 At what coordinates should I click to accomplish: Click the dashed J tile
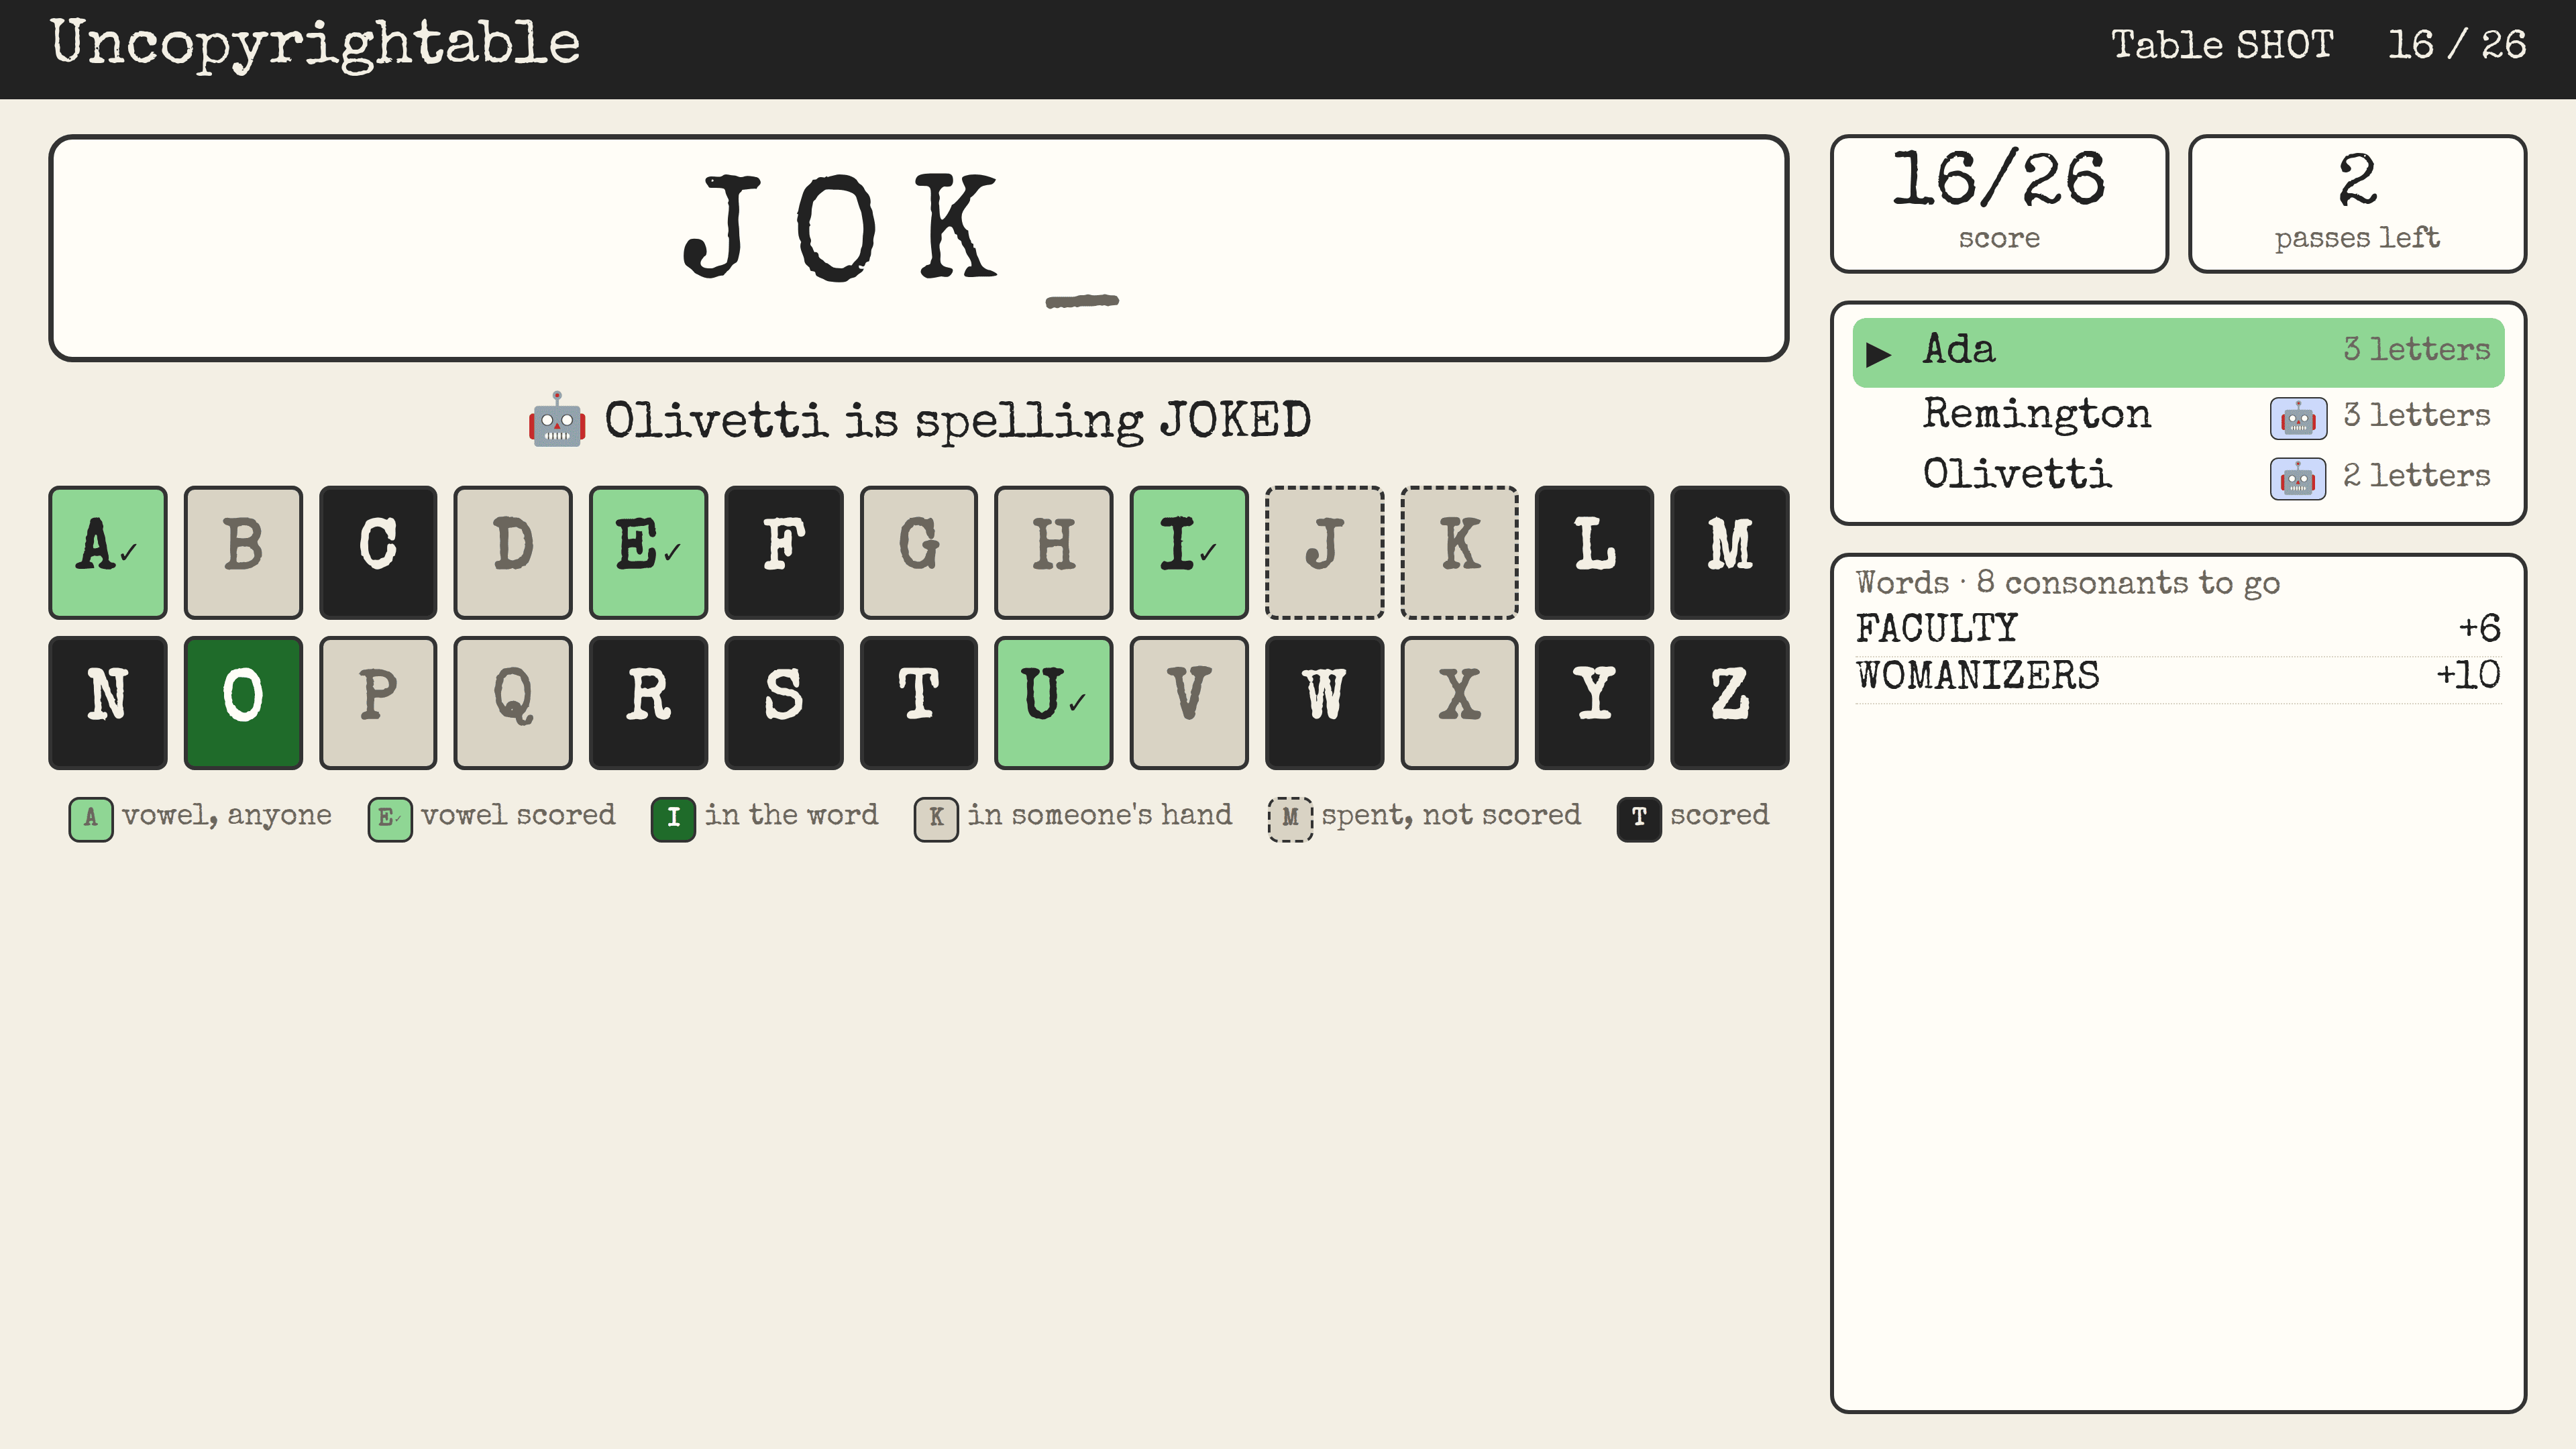tap(1325, 552)
